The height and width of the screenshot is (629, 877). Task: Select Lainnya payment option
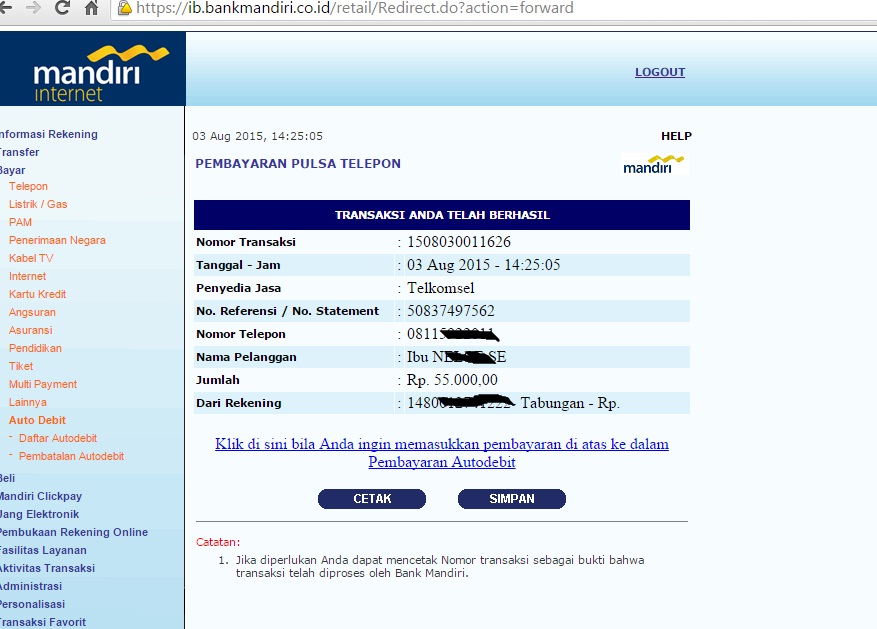pos(27,402)
